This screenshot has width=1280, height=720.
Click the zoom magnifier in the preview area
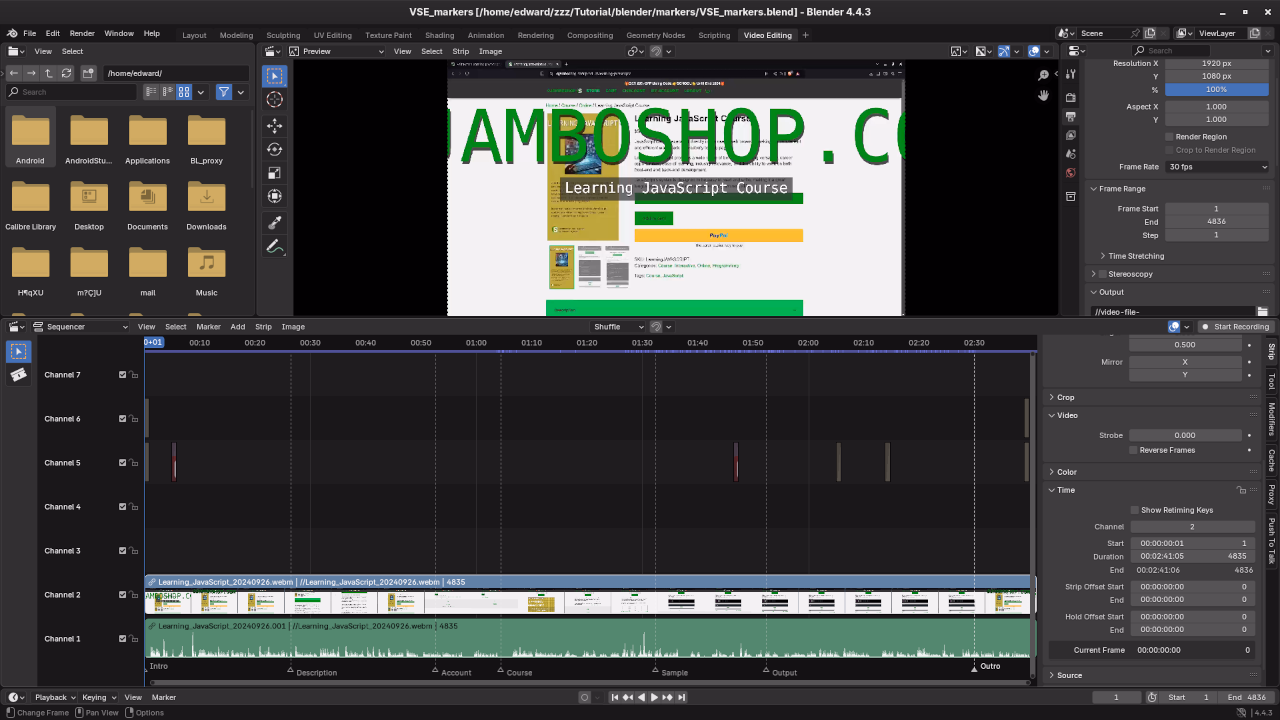point(1043,75)
